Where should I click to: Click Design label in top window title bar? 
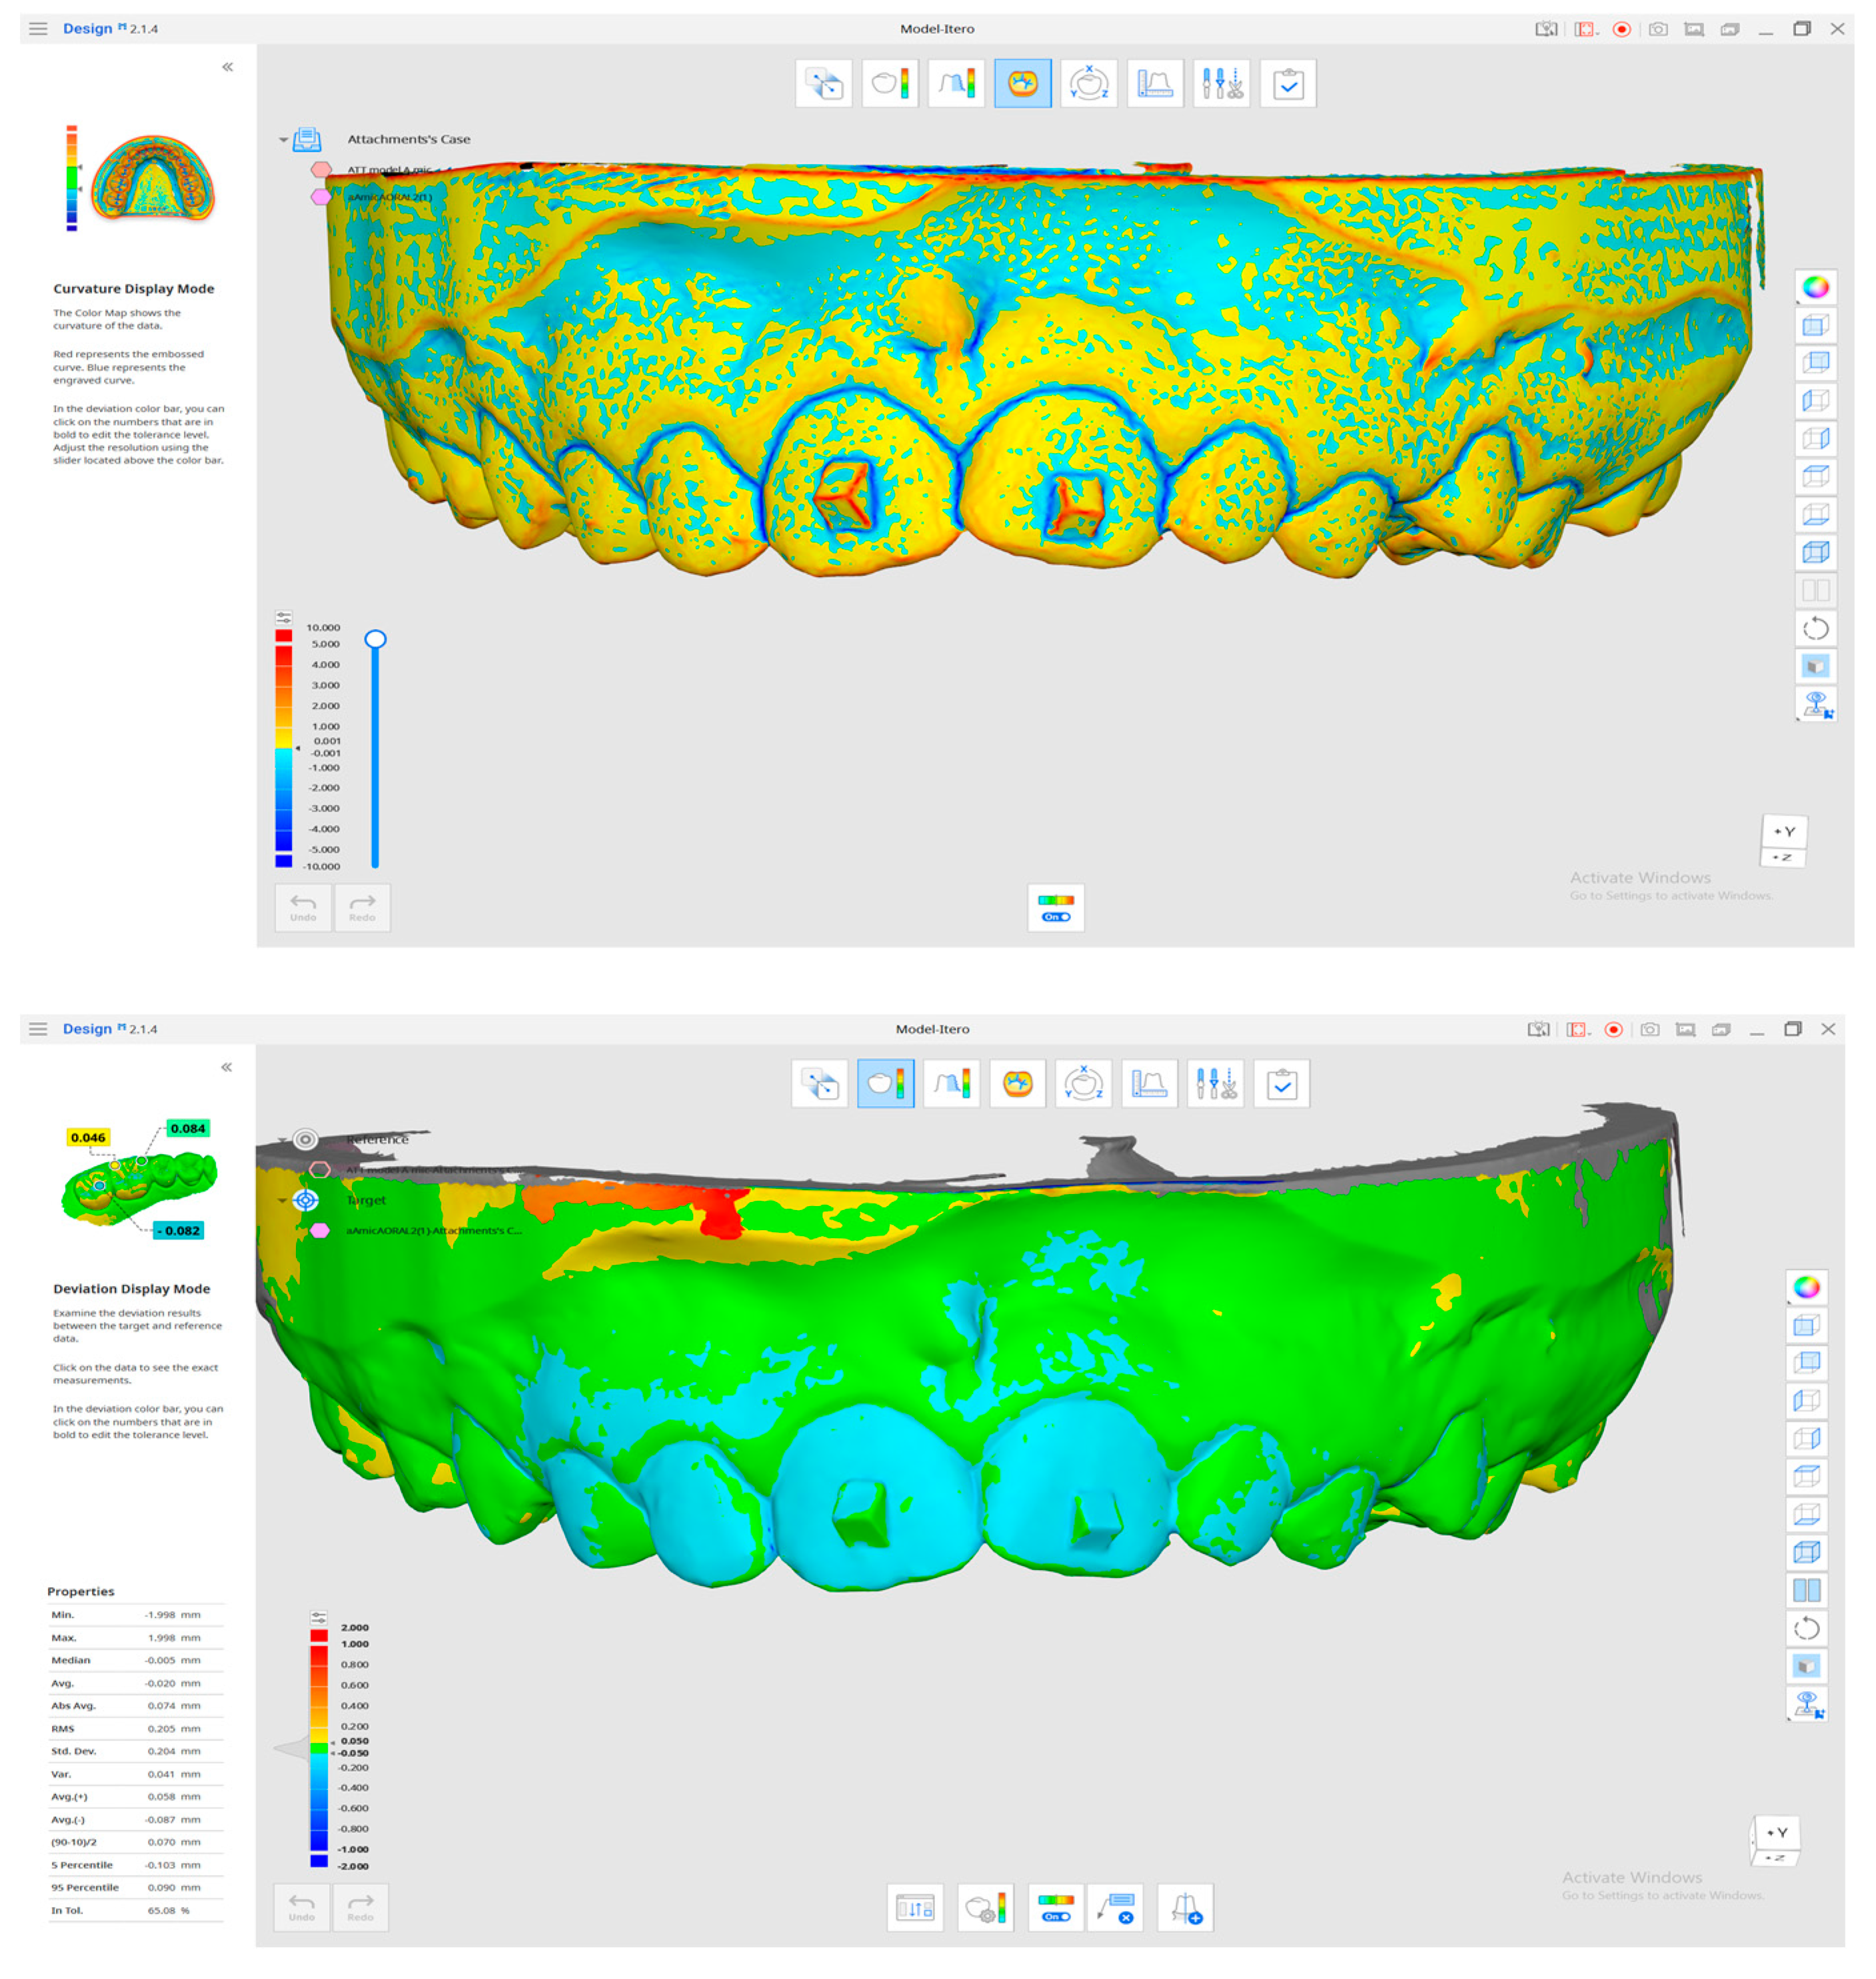pyautogui.click(x=88, y=29)
